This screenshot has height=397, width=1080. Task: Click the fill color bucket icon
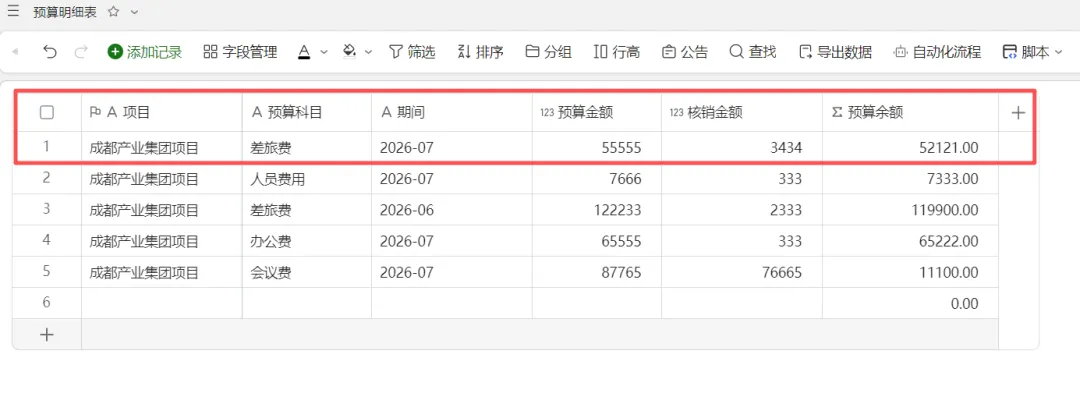(x=349, y=52)
